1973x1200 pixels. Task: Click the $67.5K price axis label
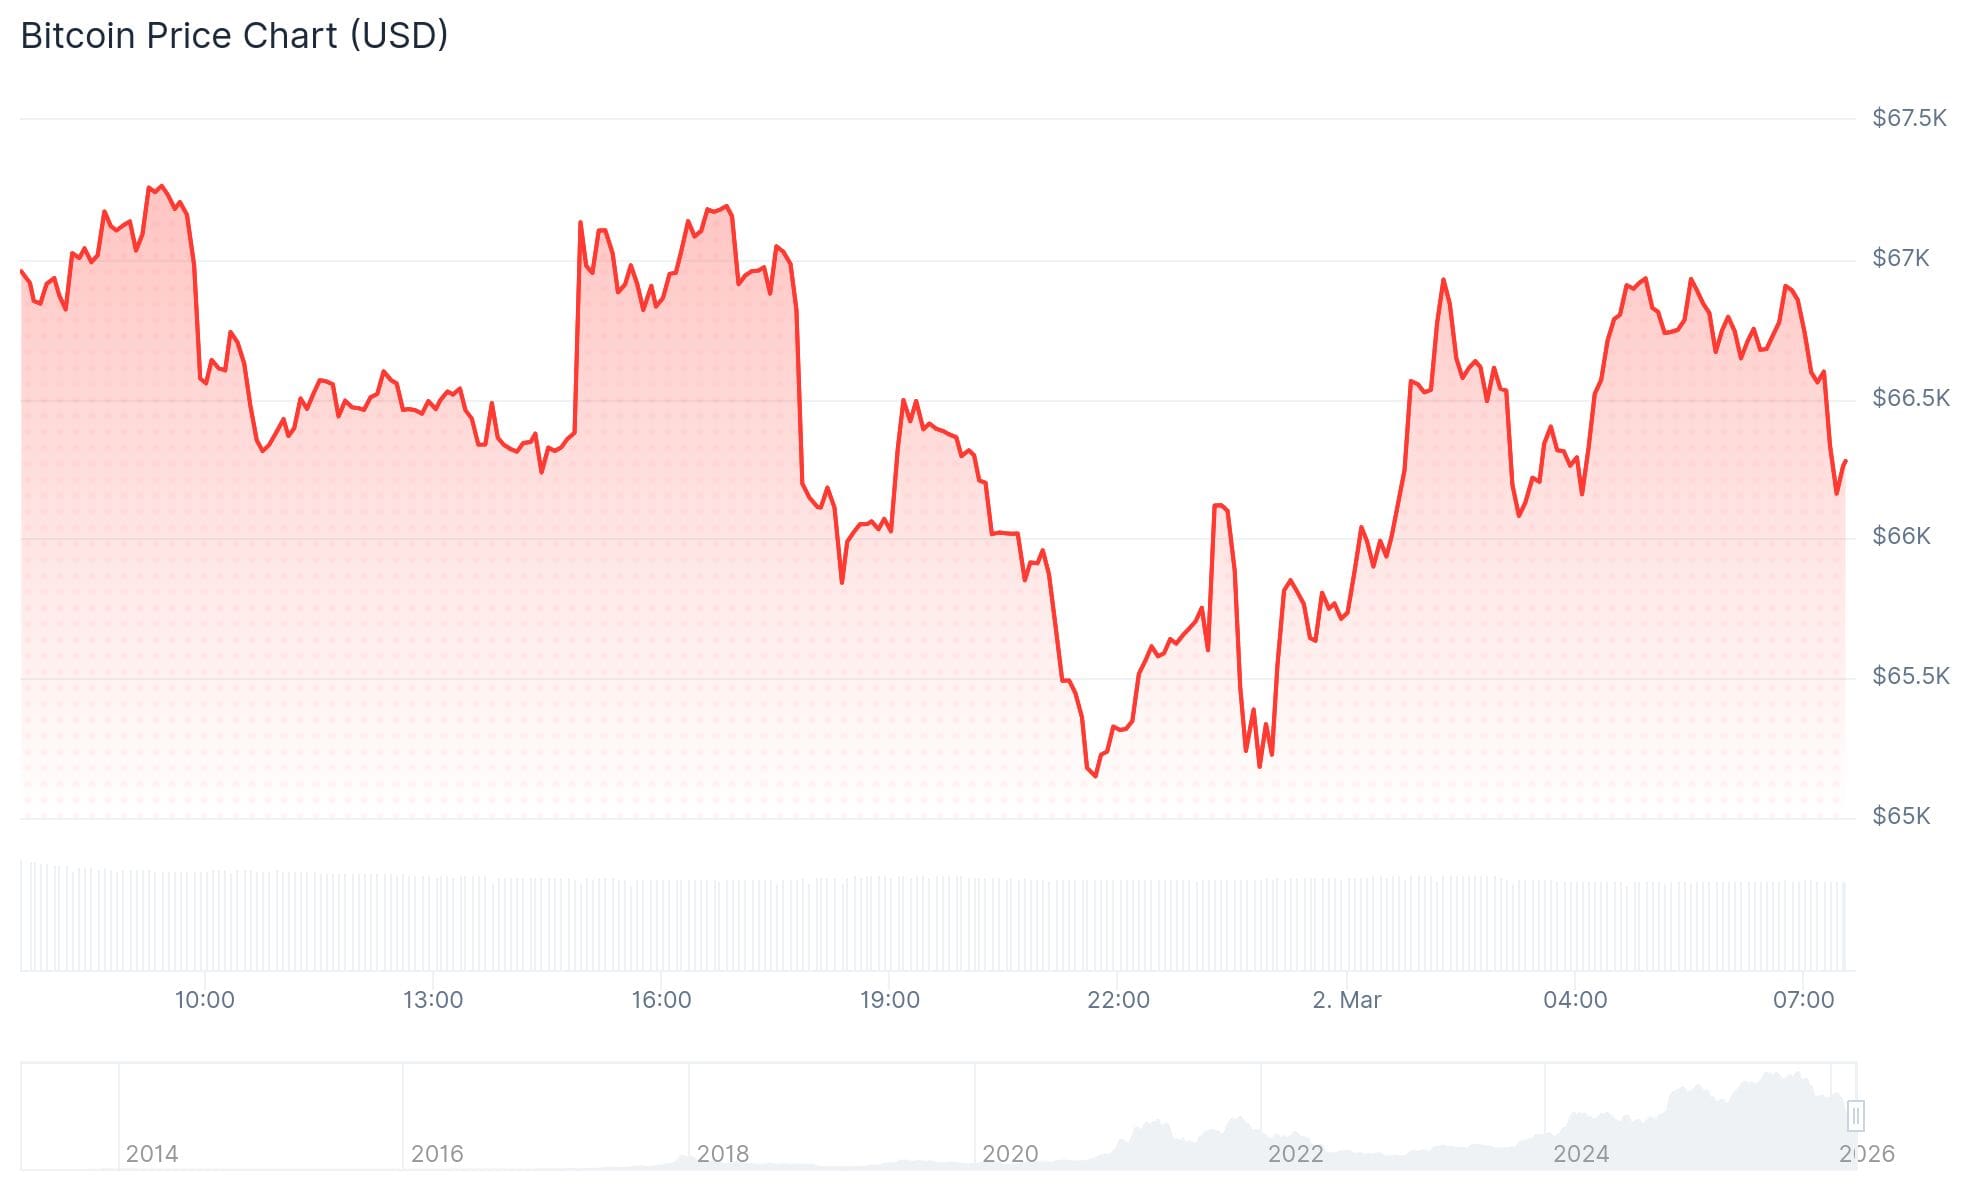pyautogui.click(x=1909, y=119)
